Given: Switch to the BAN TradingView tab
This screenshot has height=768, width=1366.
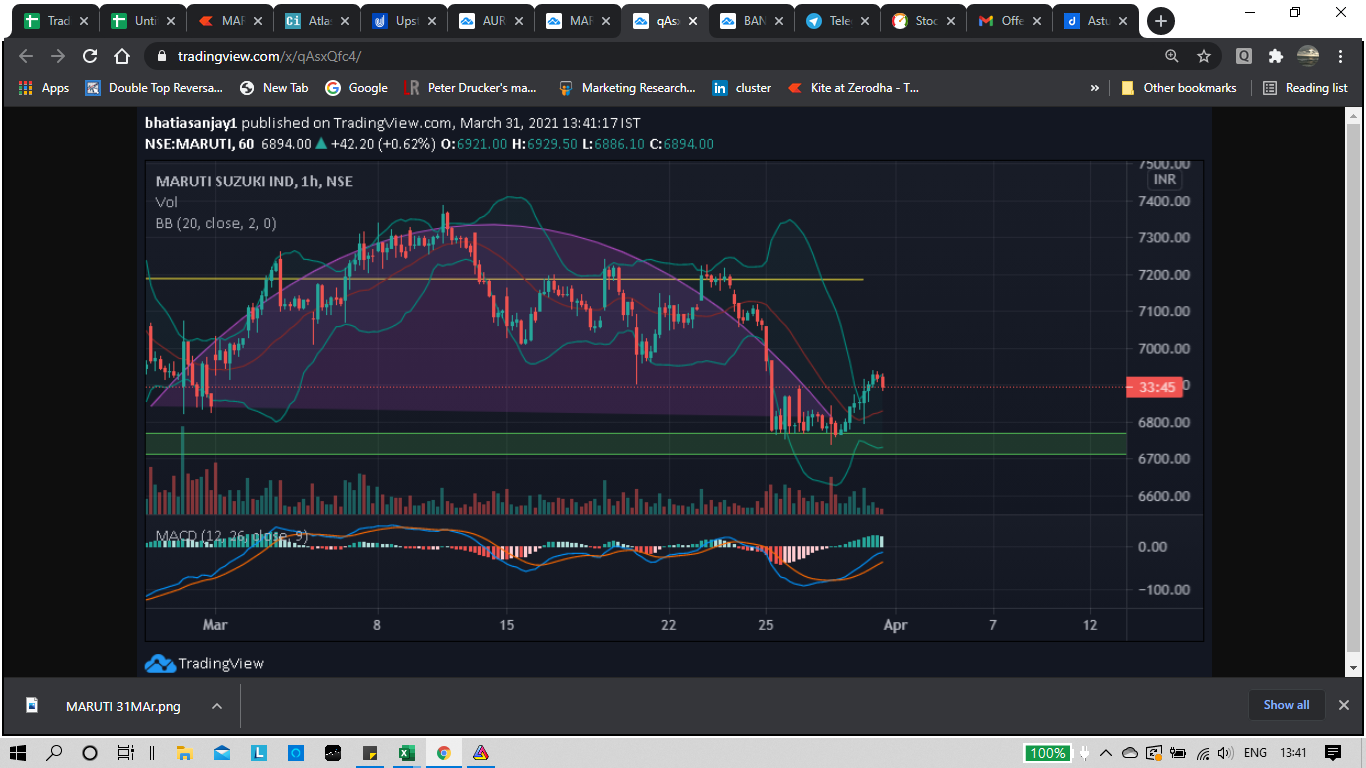Looking at the screenshot, I should [x=751, y=21].
